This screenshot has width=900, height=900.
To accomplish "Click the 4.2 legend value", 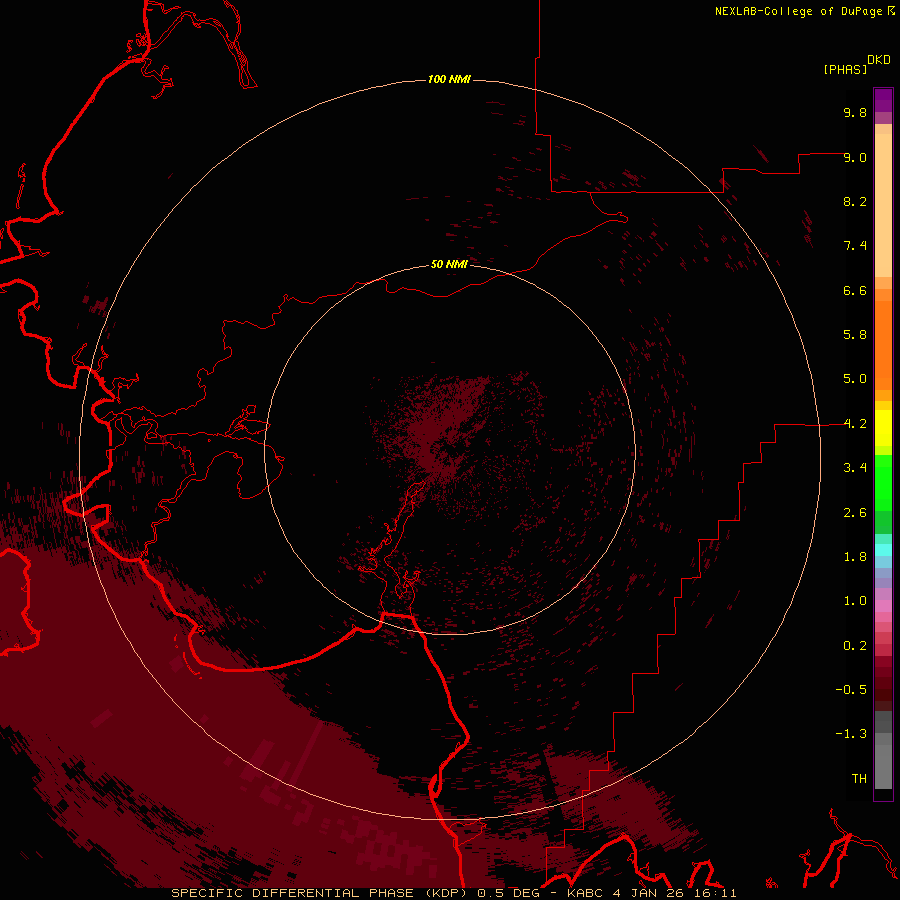I will click(x=855, y=424).
